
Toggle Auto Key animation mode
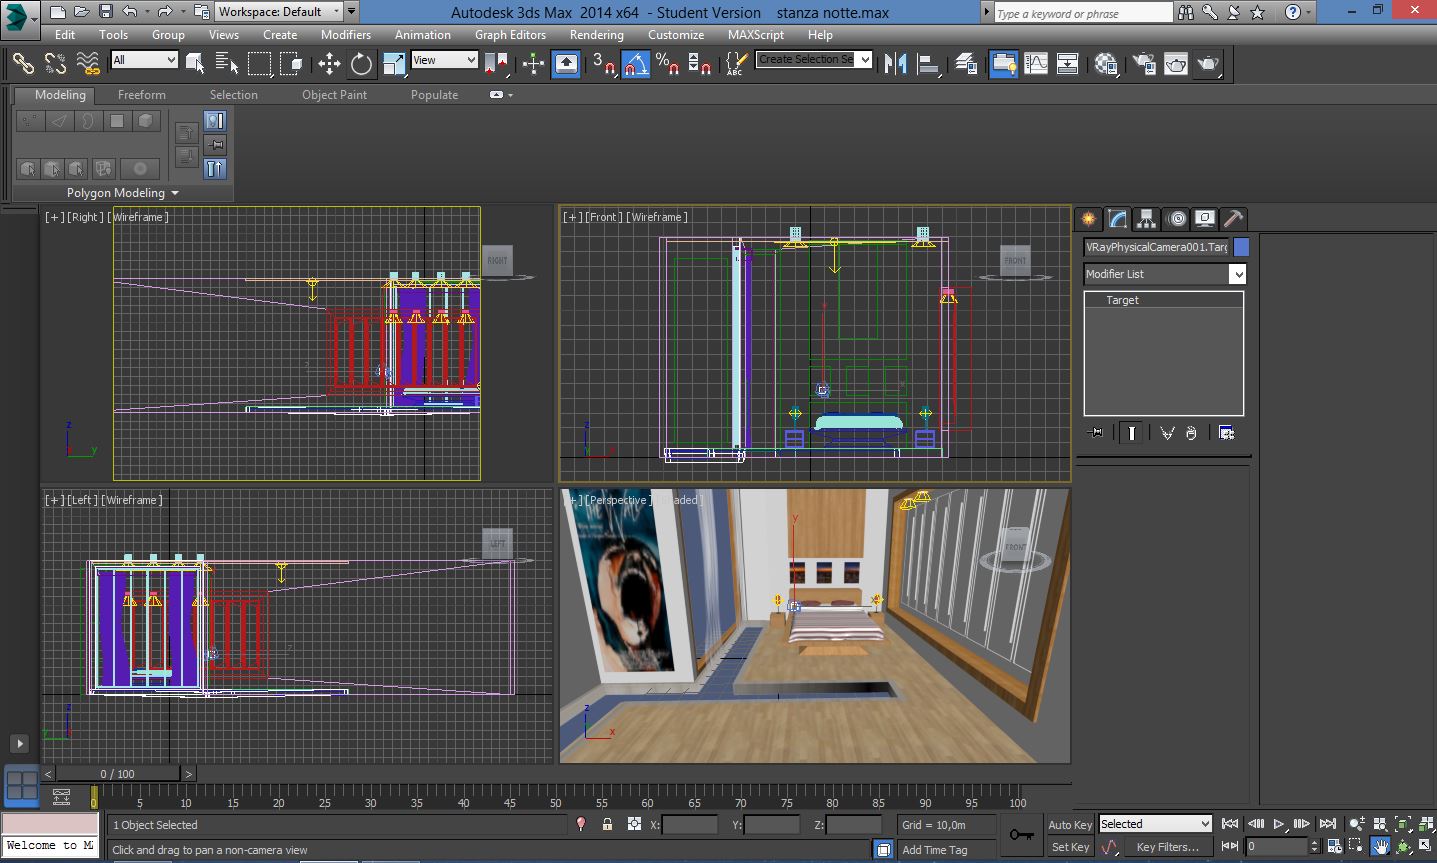pyautogui.click(x=1069, y=825)
